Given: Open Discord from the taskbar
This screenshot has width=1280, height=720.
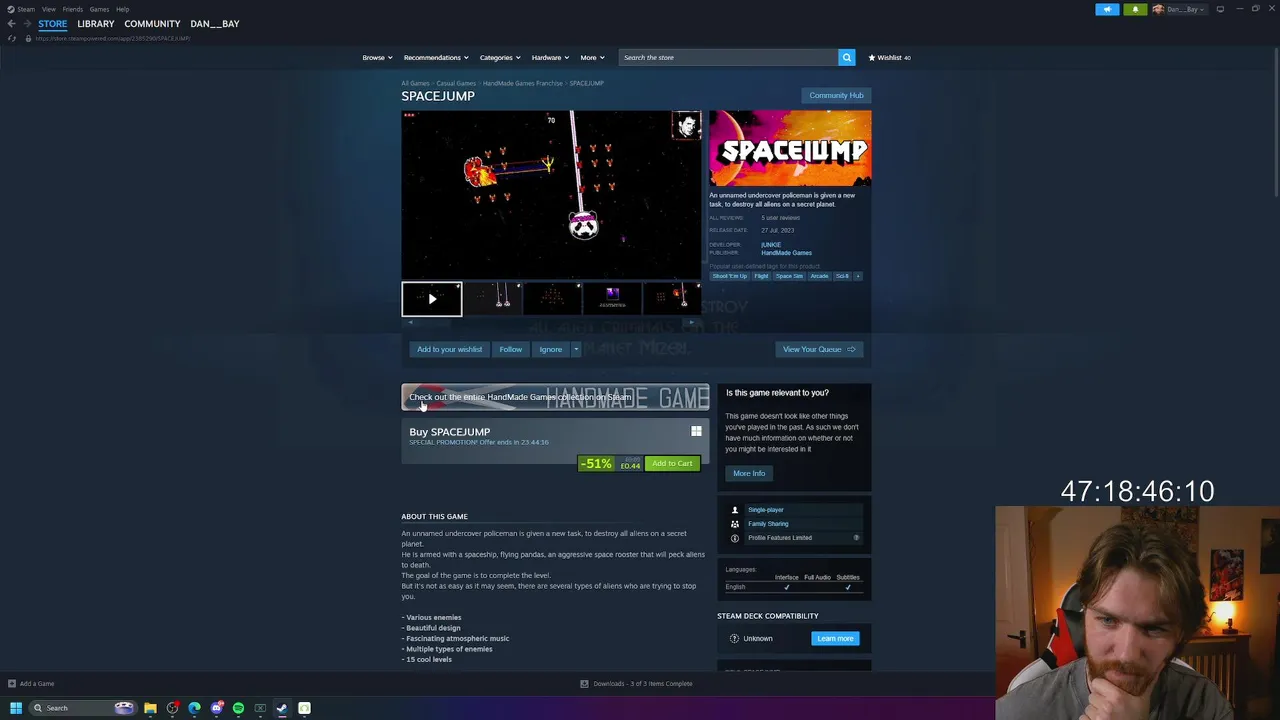Looking at the screenshot, I should coord(216,708).
